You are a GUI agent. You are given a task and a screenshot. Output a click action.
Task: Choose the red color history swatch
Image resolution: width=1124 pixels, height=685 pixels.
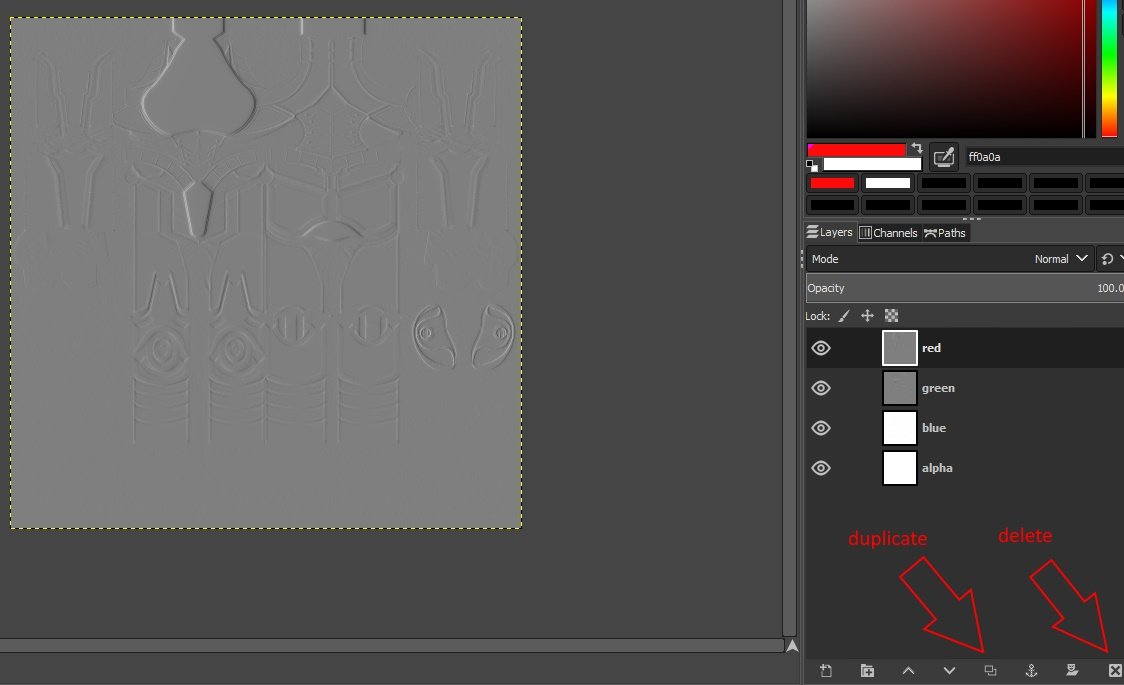[832, 183]
